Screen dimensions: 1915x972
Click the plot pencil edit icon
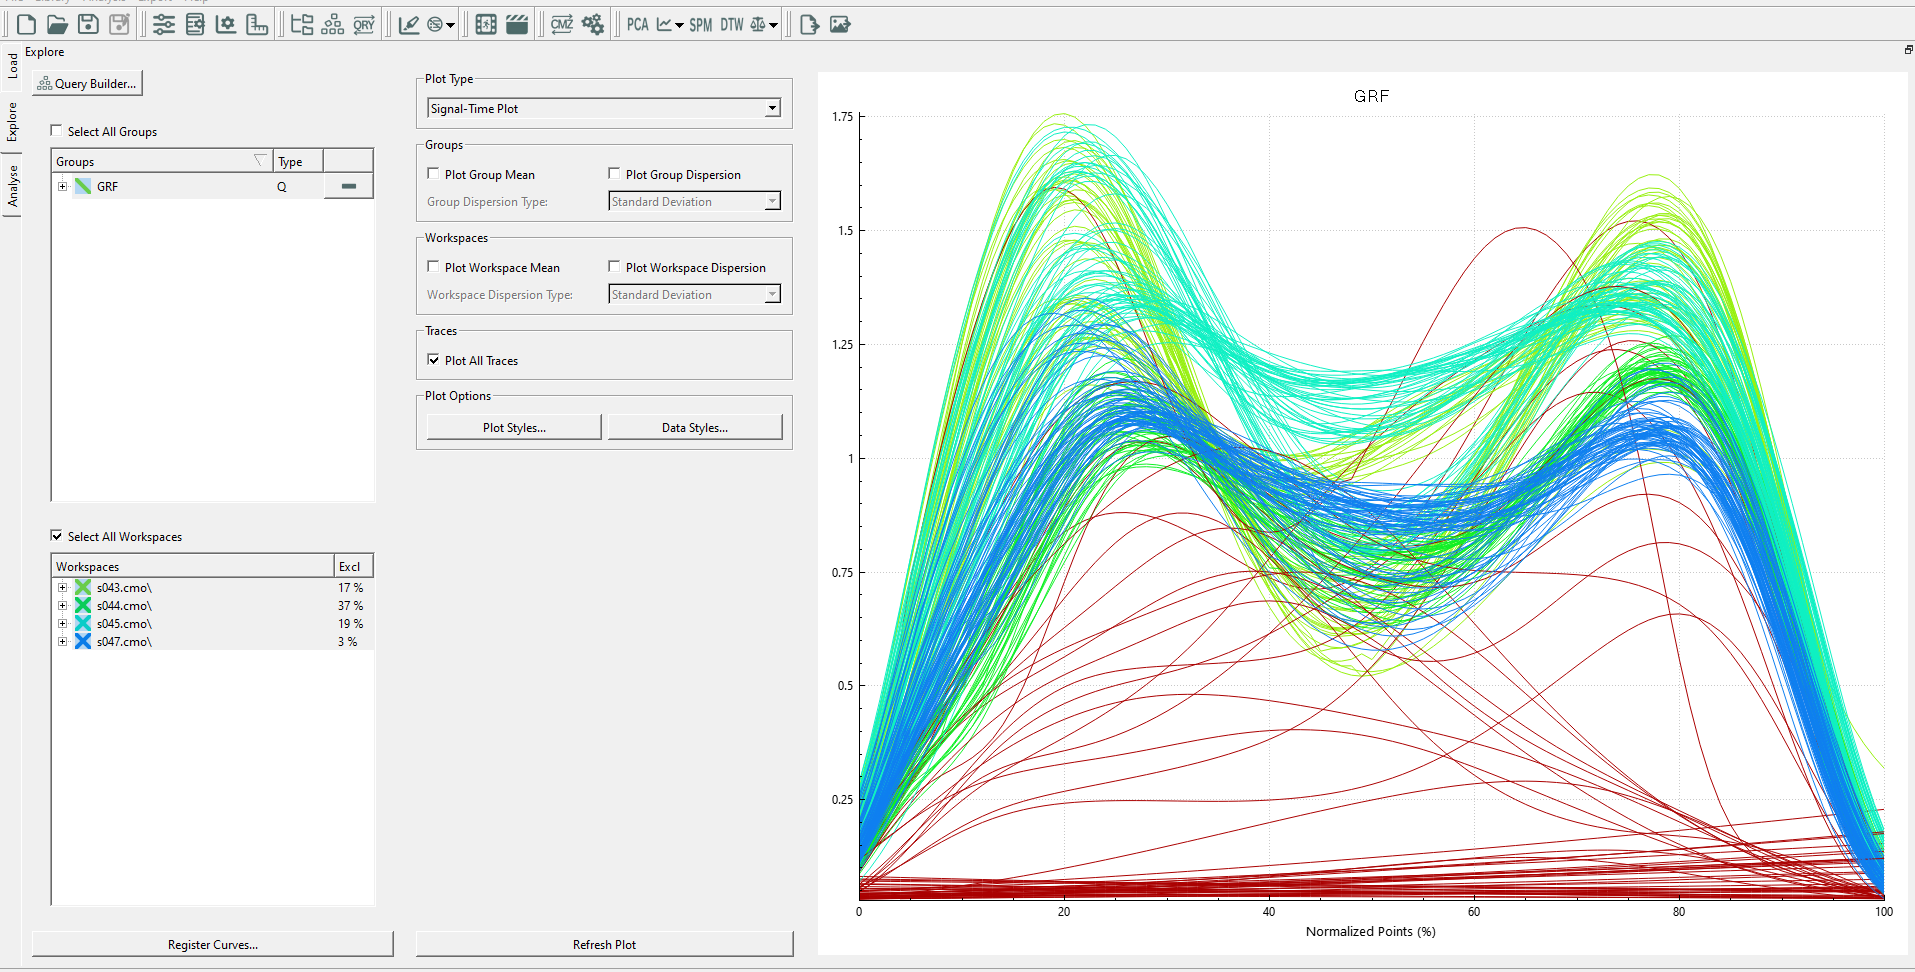409,24
